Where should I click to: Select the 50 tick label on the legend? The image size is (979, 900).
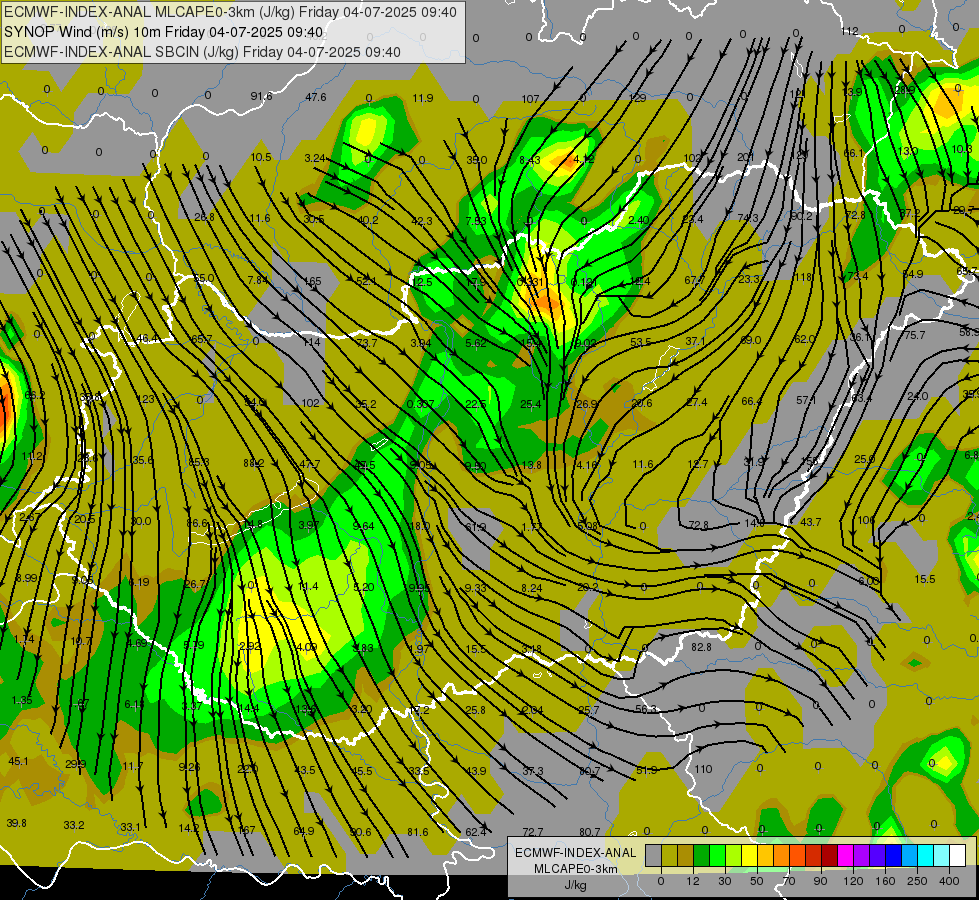pos(757,881)
